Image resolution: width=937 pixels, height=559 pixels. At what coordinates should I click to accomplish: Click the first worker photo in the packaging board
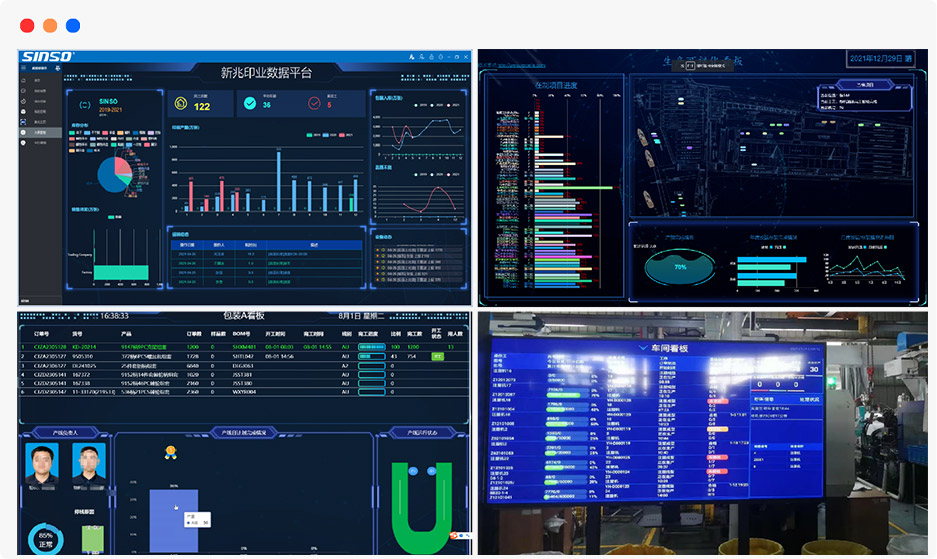point(42,462)
